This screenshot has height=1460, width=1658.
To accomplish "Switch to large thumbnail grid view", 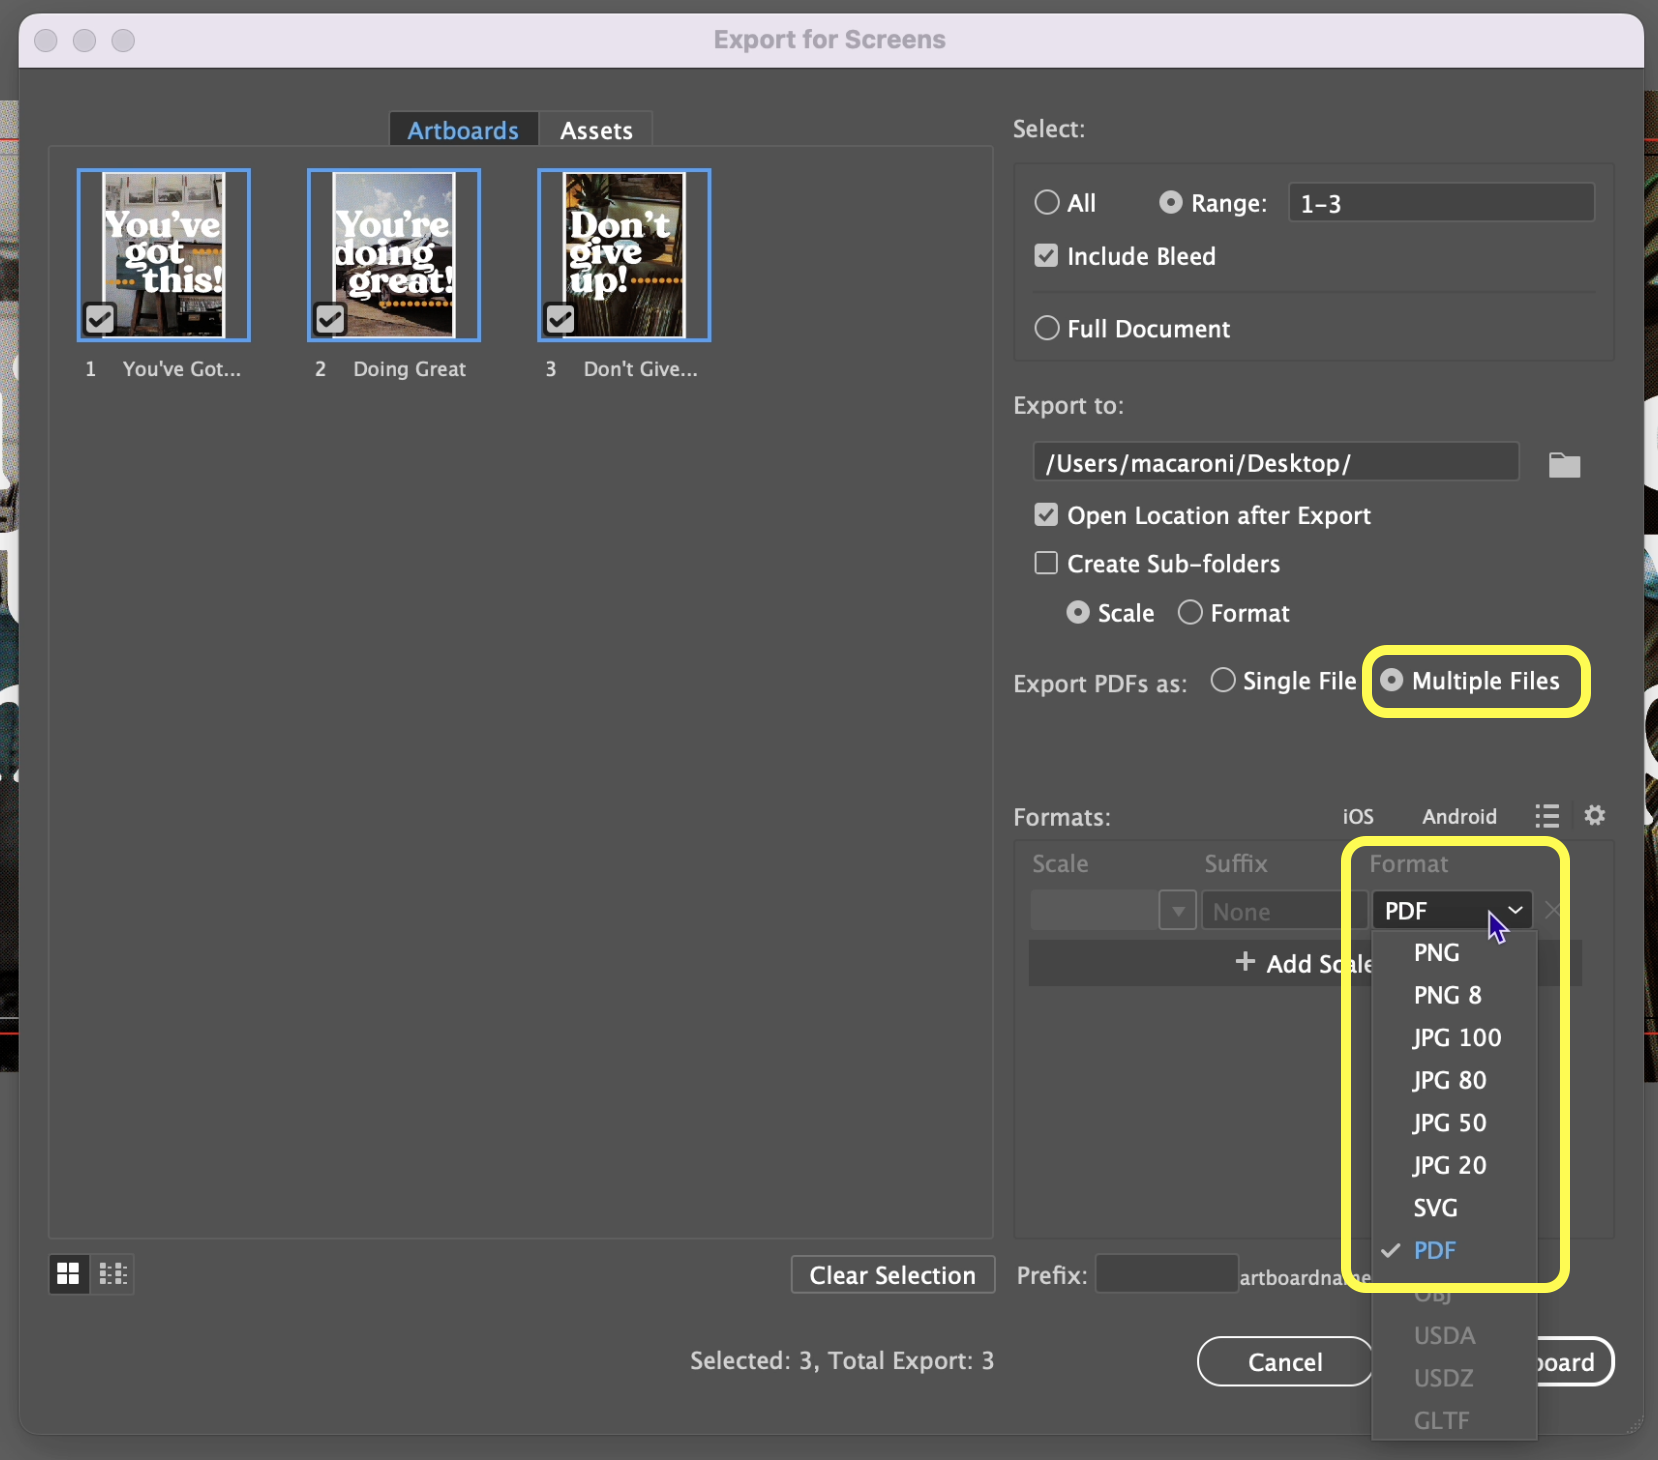I will (68, 1273).
